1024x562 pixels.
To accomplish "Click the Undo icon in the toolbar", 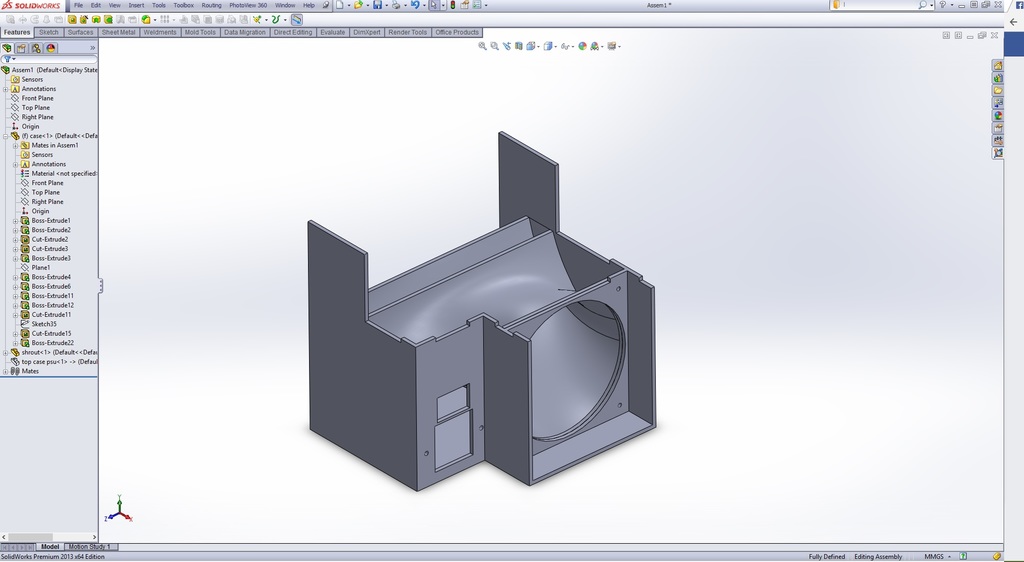I will pos(414,5).
